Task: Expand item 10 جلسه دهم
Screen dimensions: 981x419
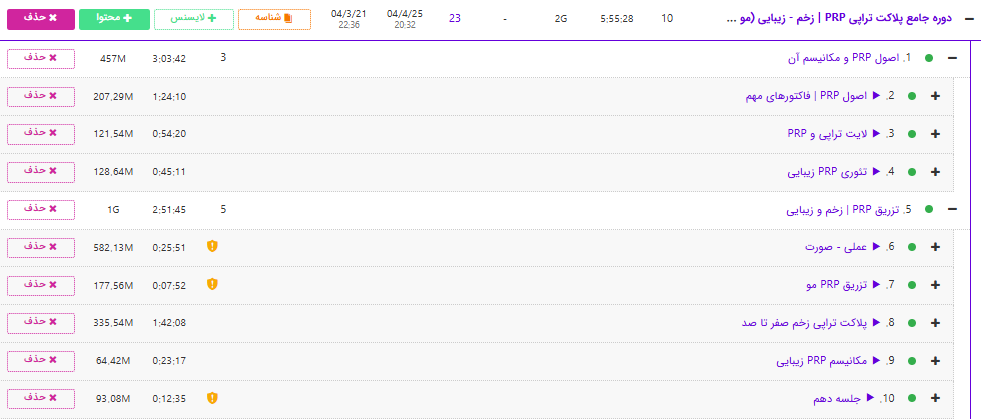Action: [x=936, y=398]
